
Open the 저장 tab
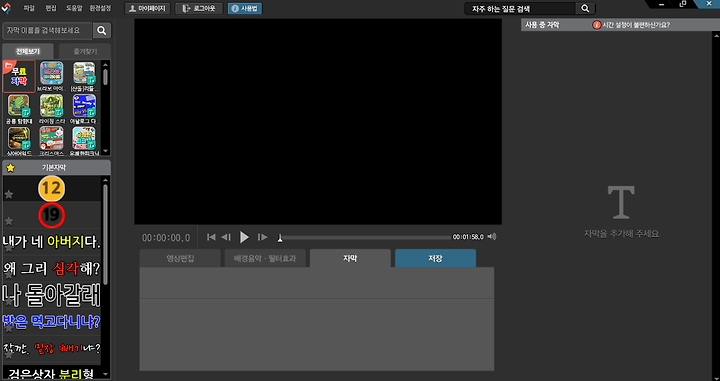pyautogui.click(x=435, y=258)
